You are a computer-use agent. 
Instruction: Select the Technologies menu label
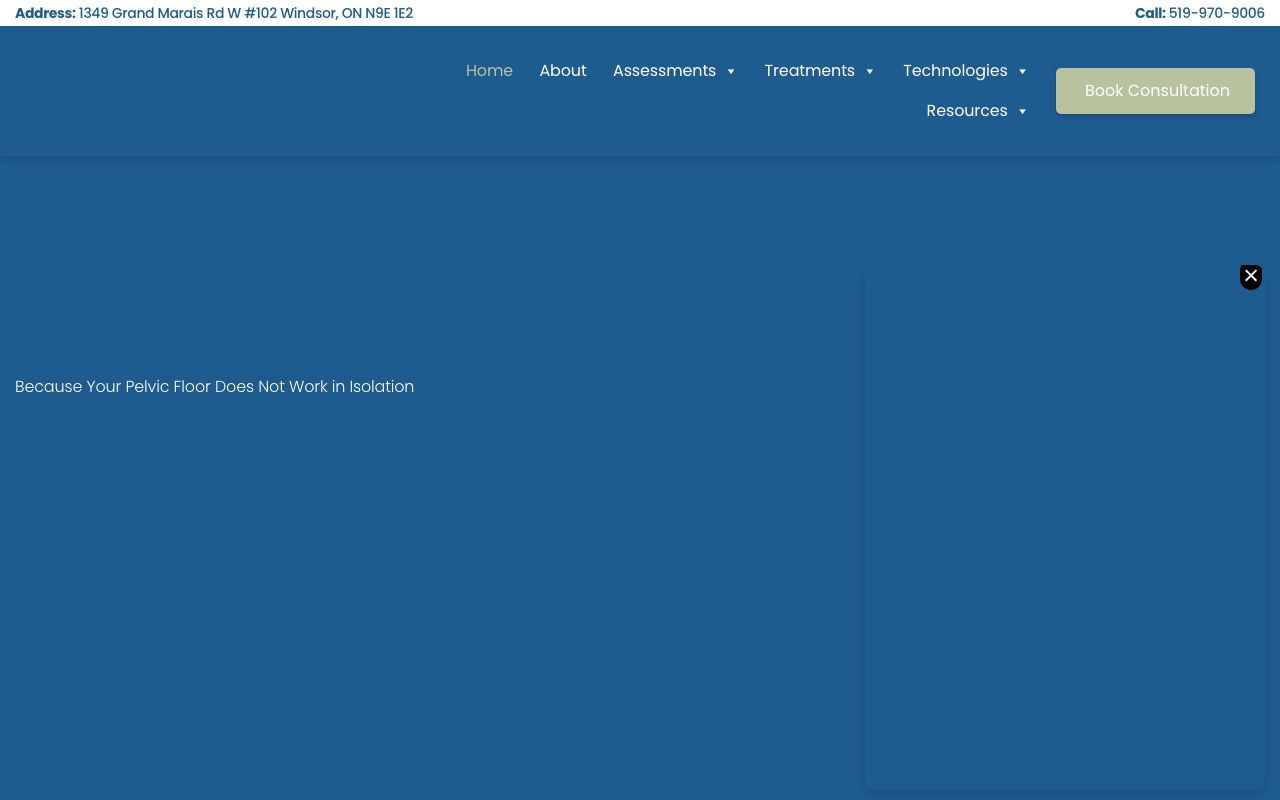point(955,71)
